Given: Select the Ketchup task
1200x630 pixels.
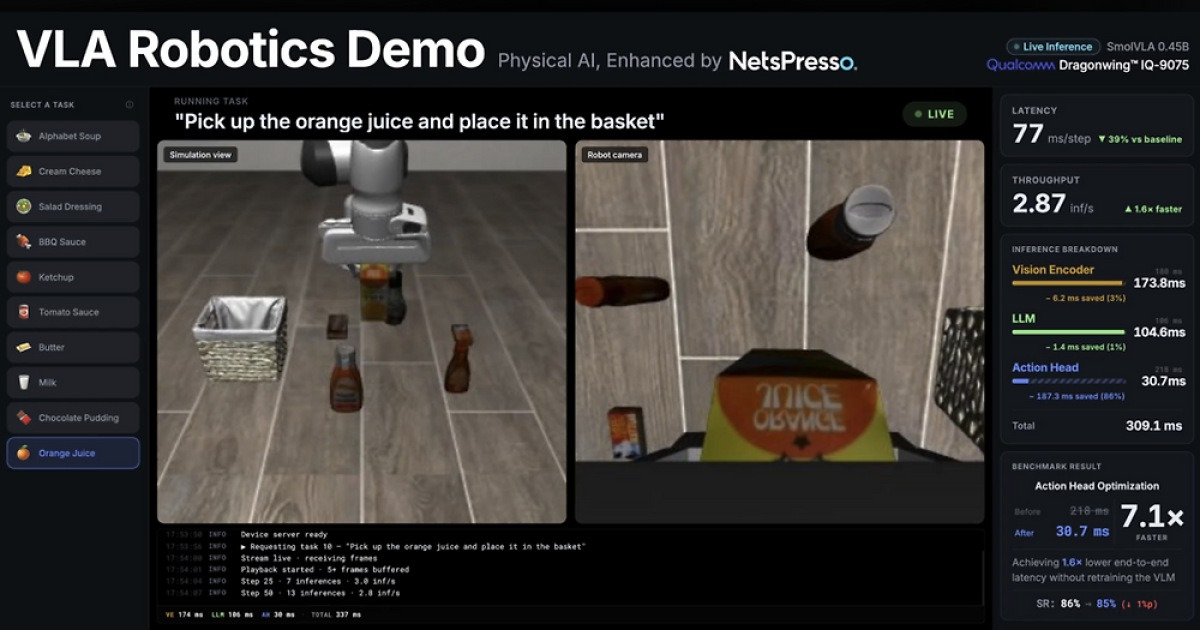Looking at the screenshot, I should tap(73, 277).
